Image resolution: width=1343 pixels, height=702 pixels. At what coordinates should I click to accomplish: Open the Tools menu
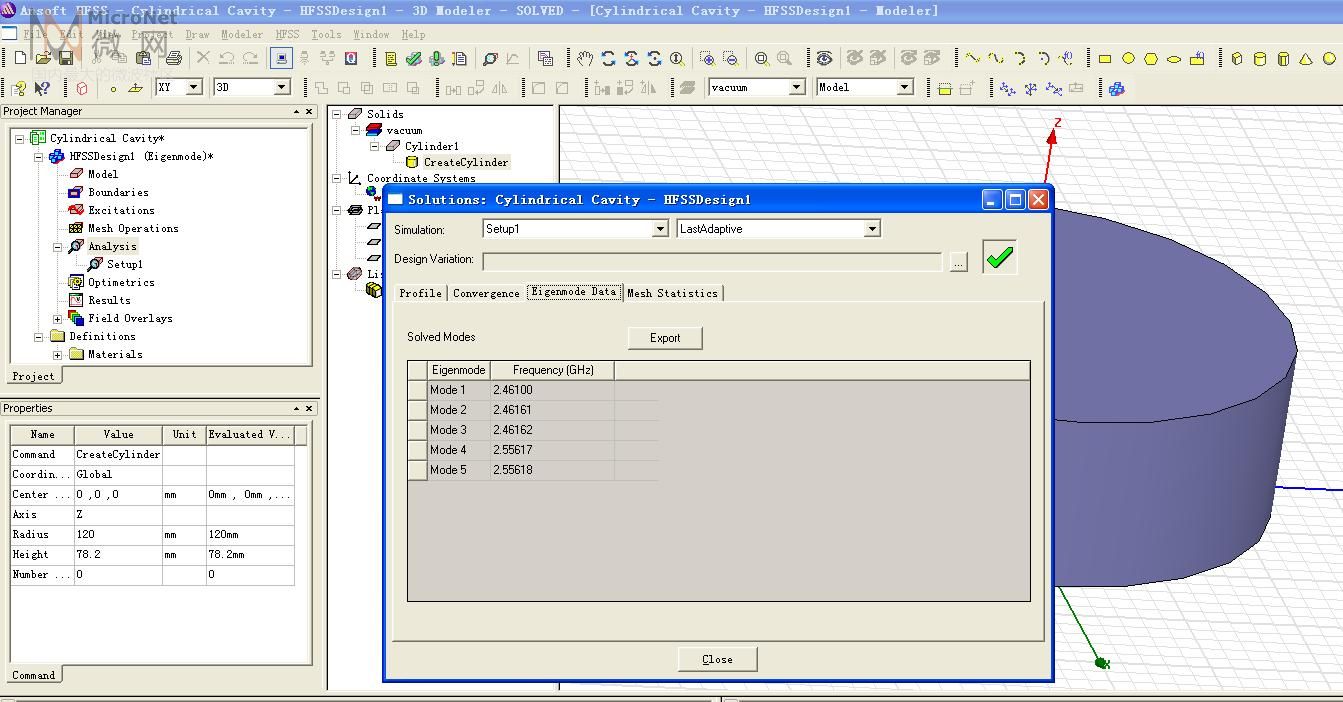tap(326, 34)
